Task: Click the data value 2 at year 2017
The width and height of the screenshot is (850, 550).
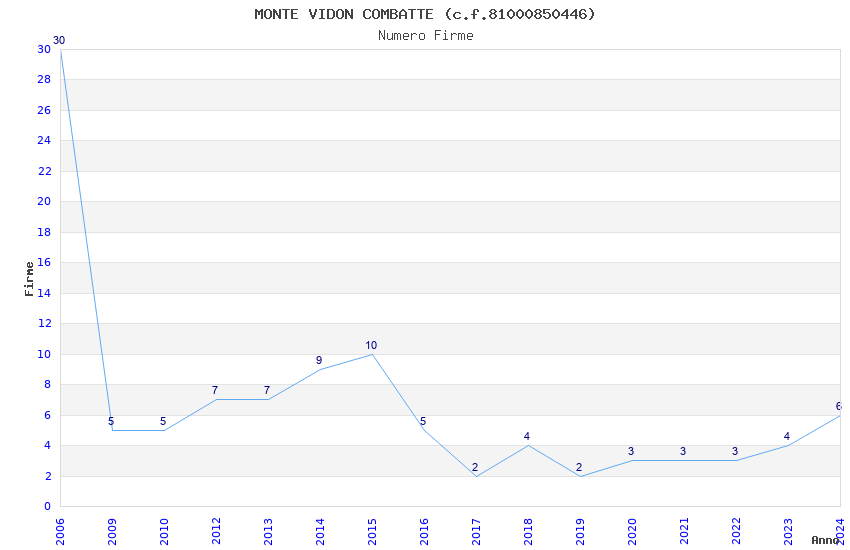Action: (x=475, y=468)
